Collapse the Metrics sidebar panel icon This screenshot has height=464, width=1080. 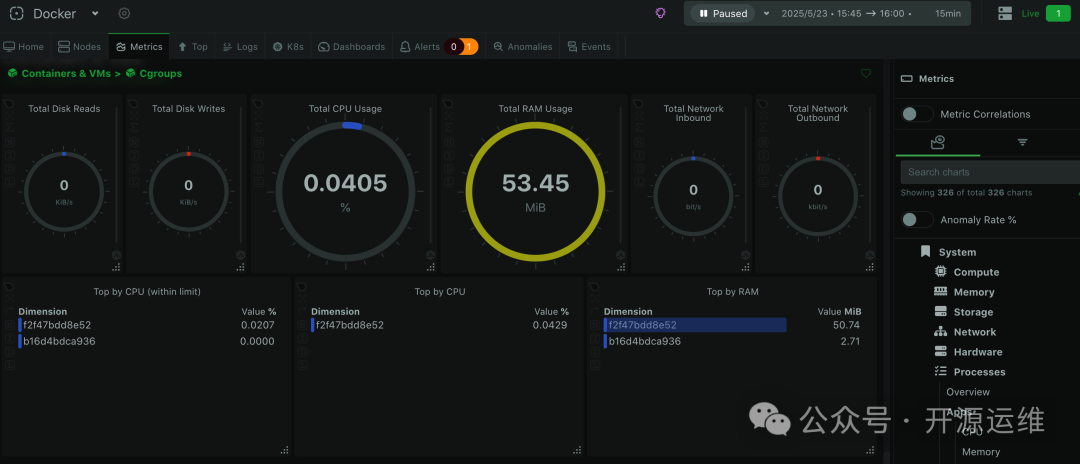point(906,79)
